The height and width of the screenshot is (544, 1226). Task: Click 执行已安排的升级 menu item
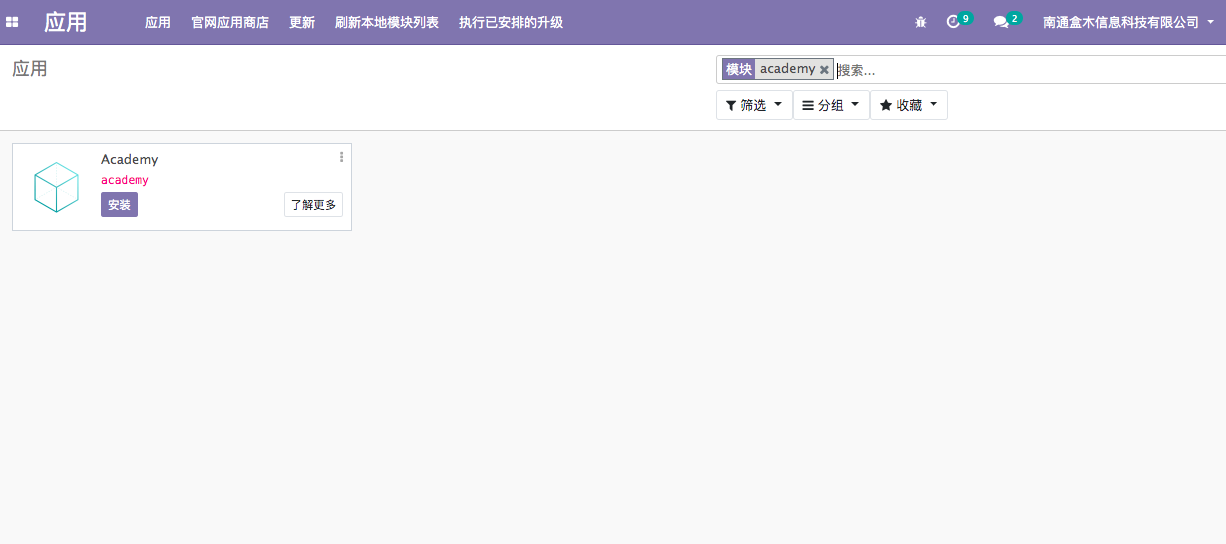(x=511, y=22)
